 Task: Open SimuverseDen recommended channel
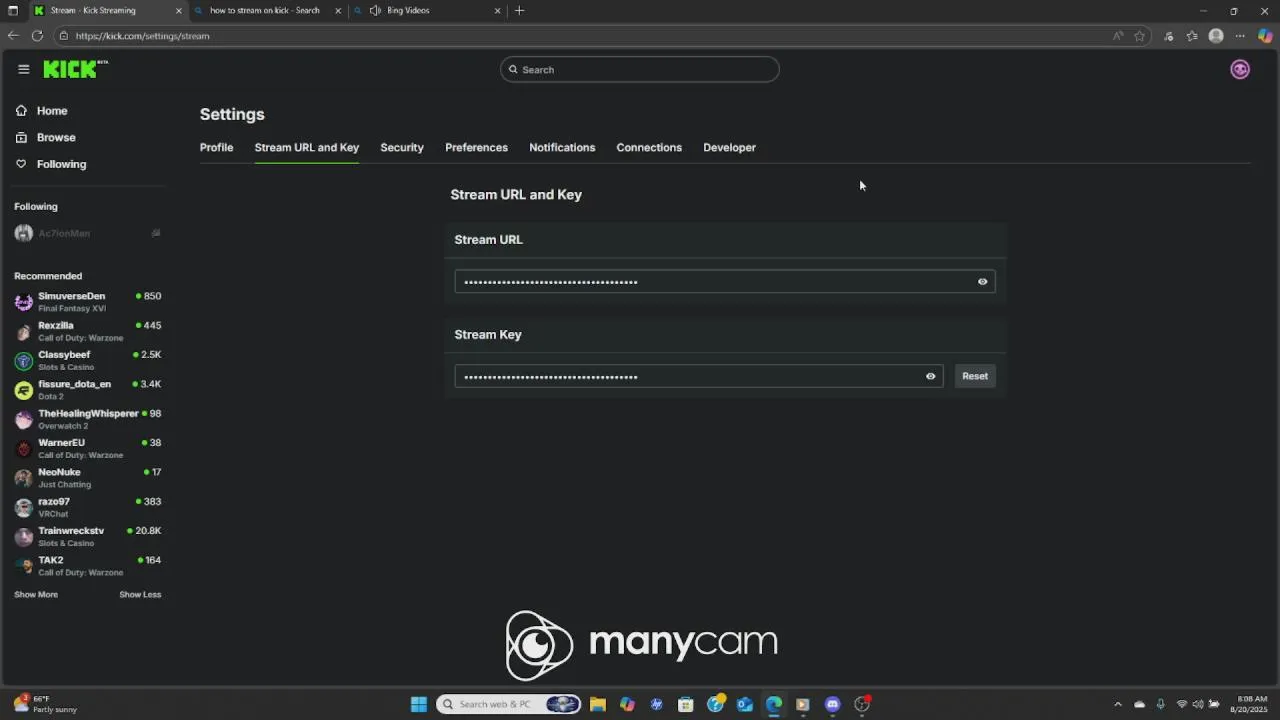point(87,302)
